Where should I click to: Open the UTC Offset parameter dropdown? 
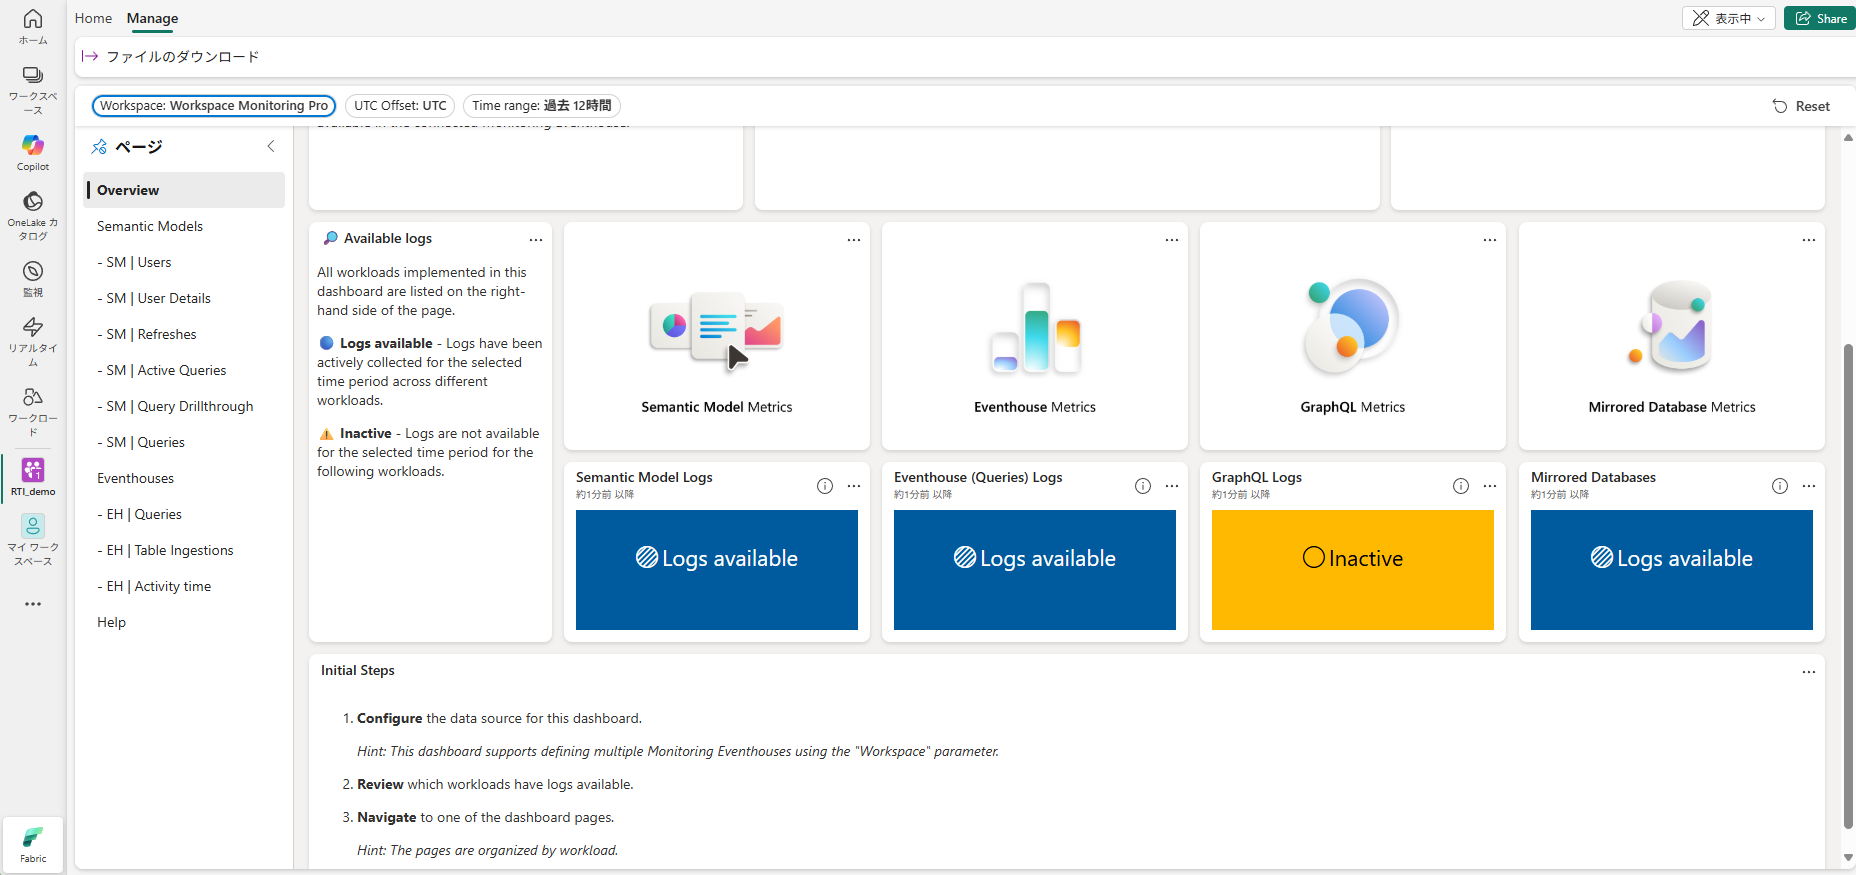[x=400, y=106]
